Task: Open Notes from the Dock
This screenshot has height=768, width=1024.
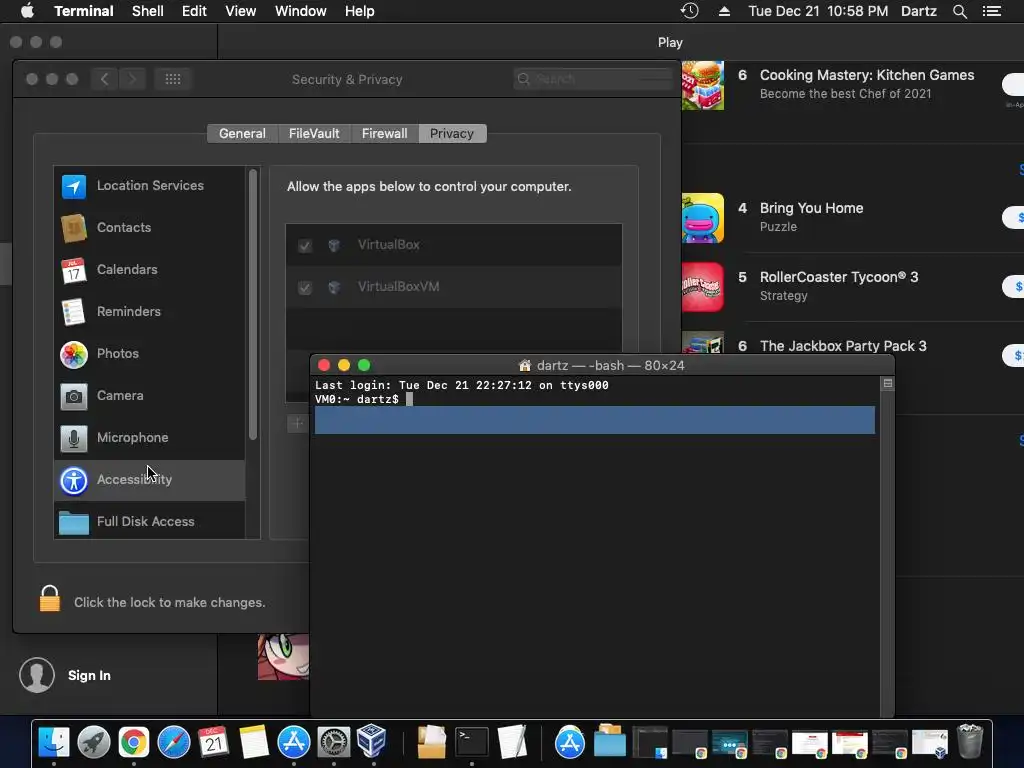Action: click(253, 743)
